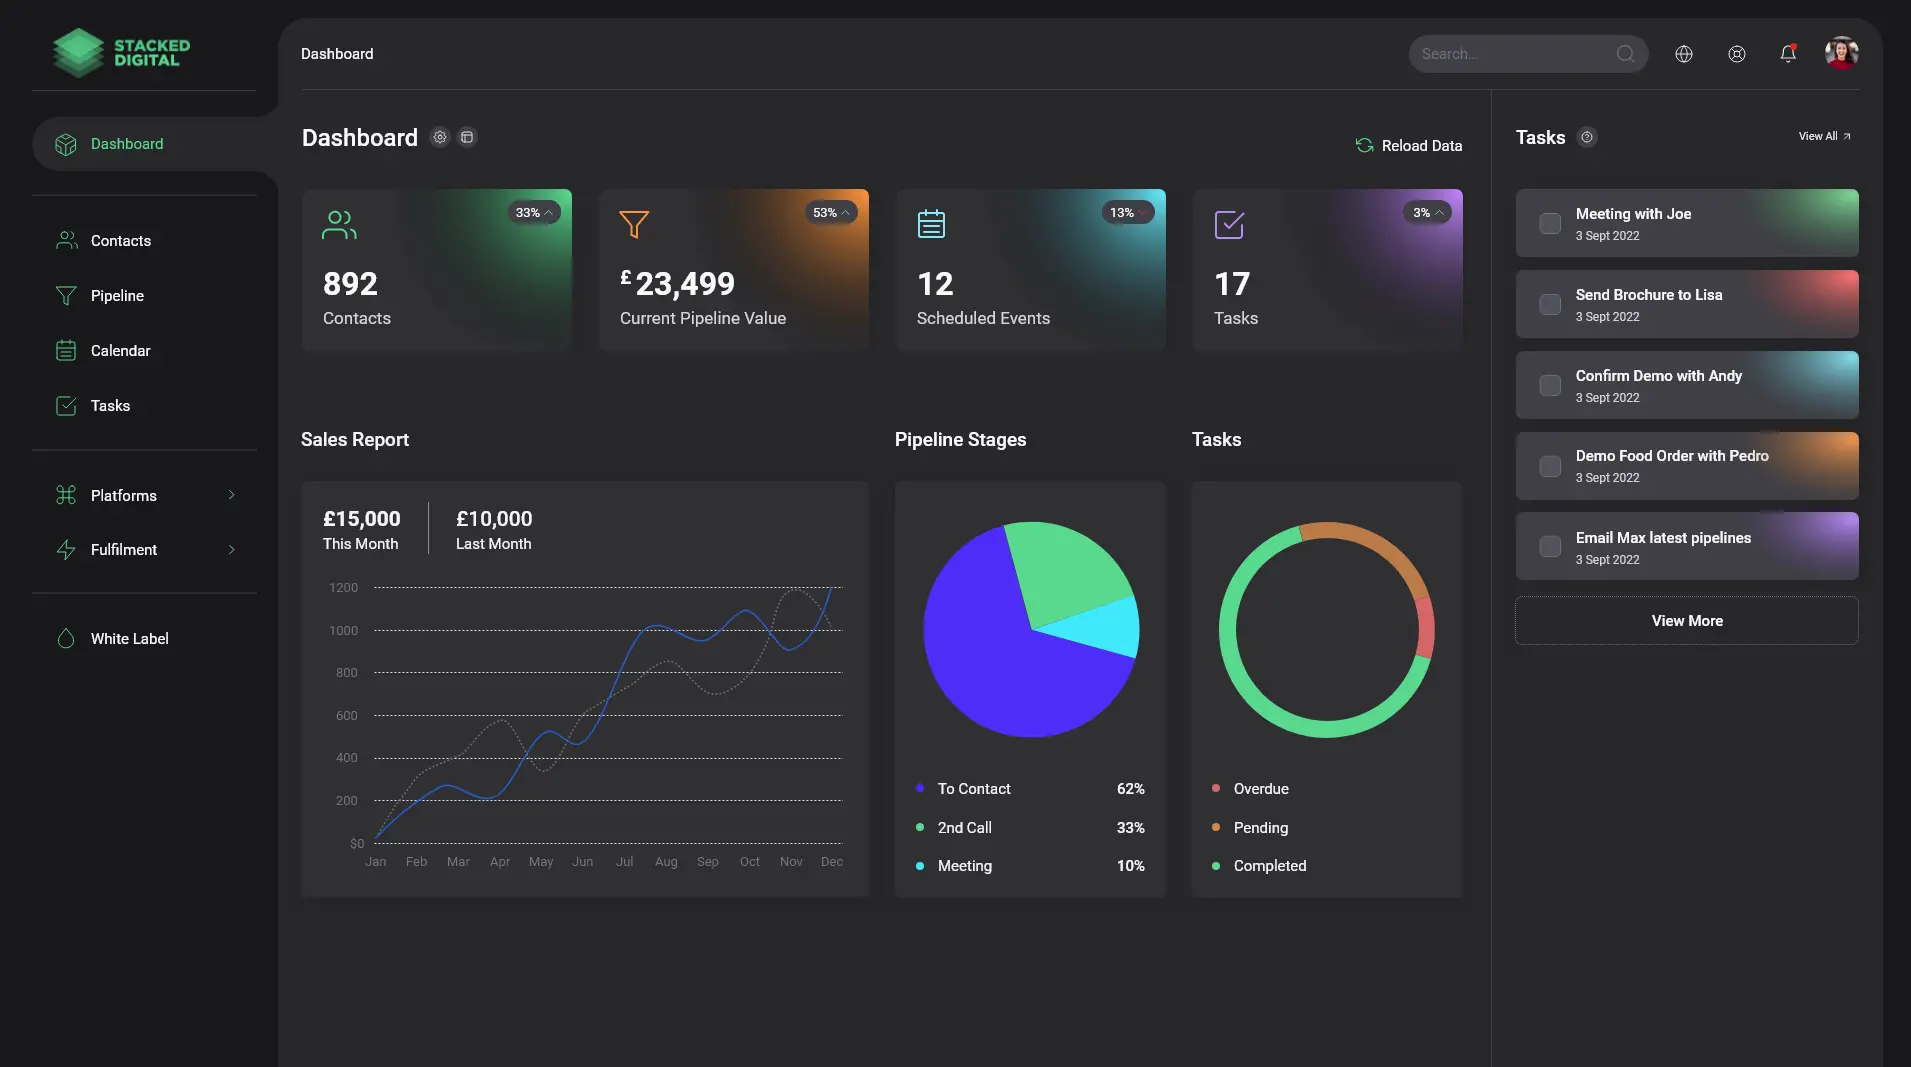This screenshot has height=1067, width=1911.
Task: Open Tasks in the sidebar
Action: click(x=110, y=406)
